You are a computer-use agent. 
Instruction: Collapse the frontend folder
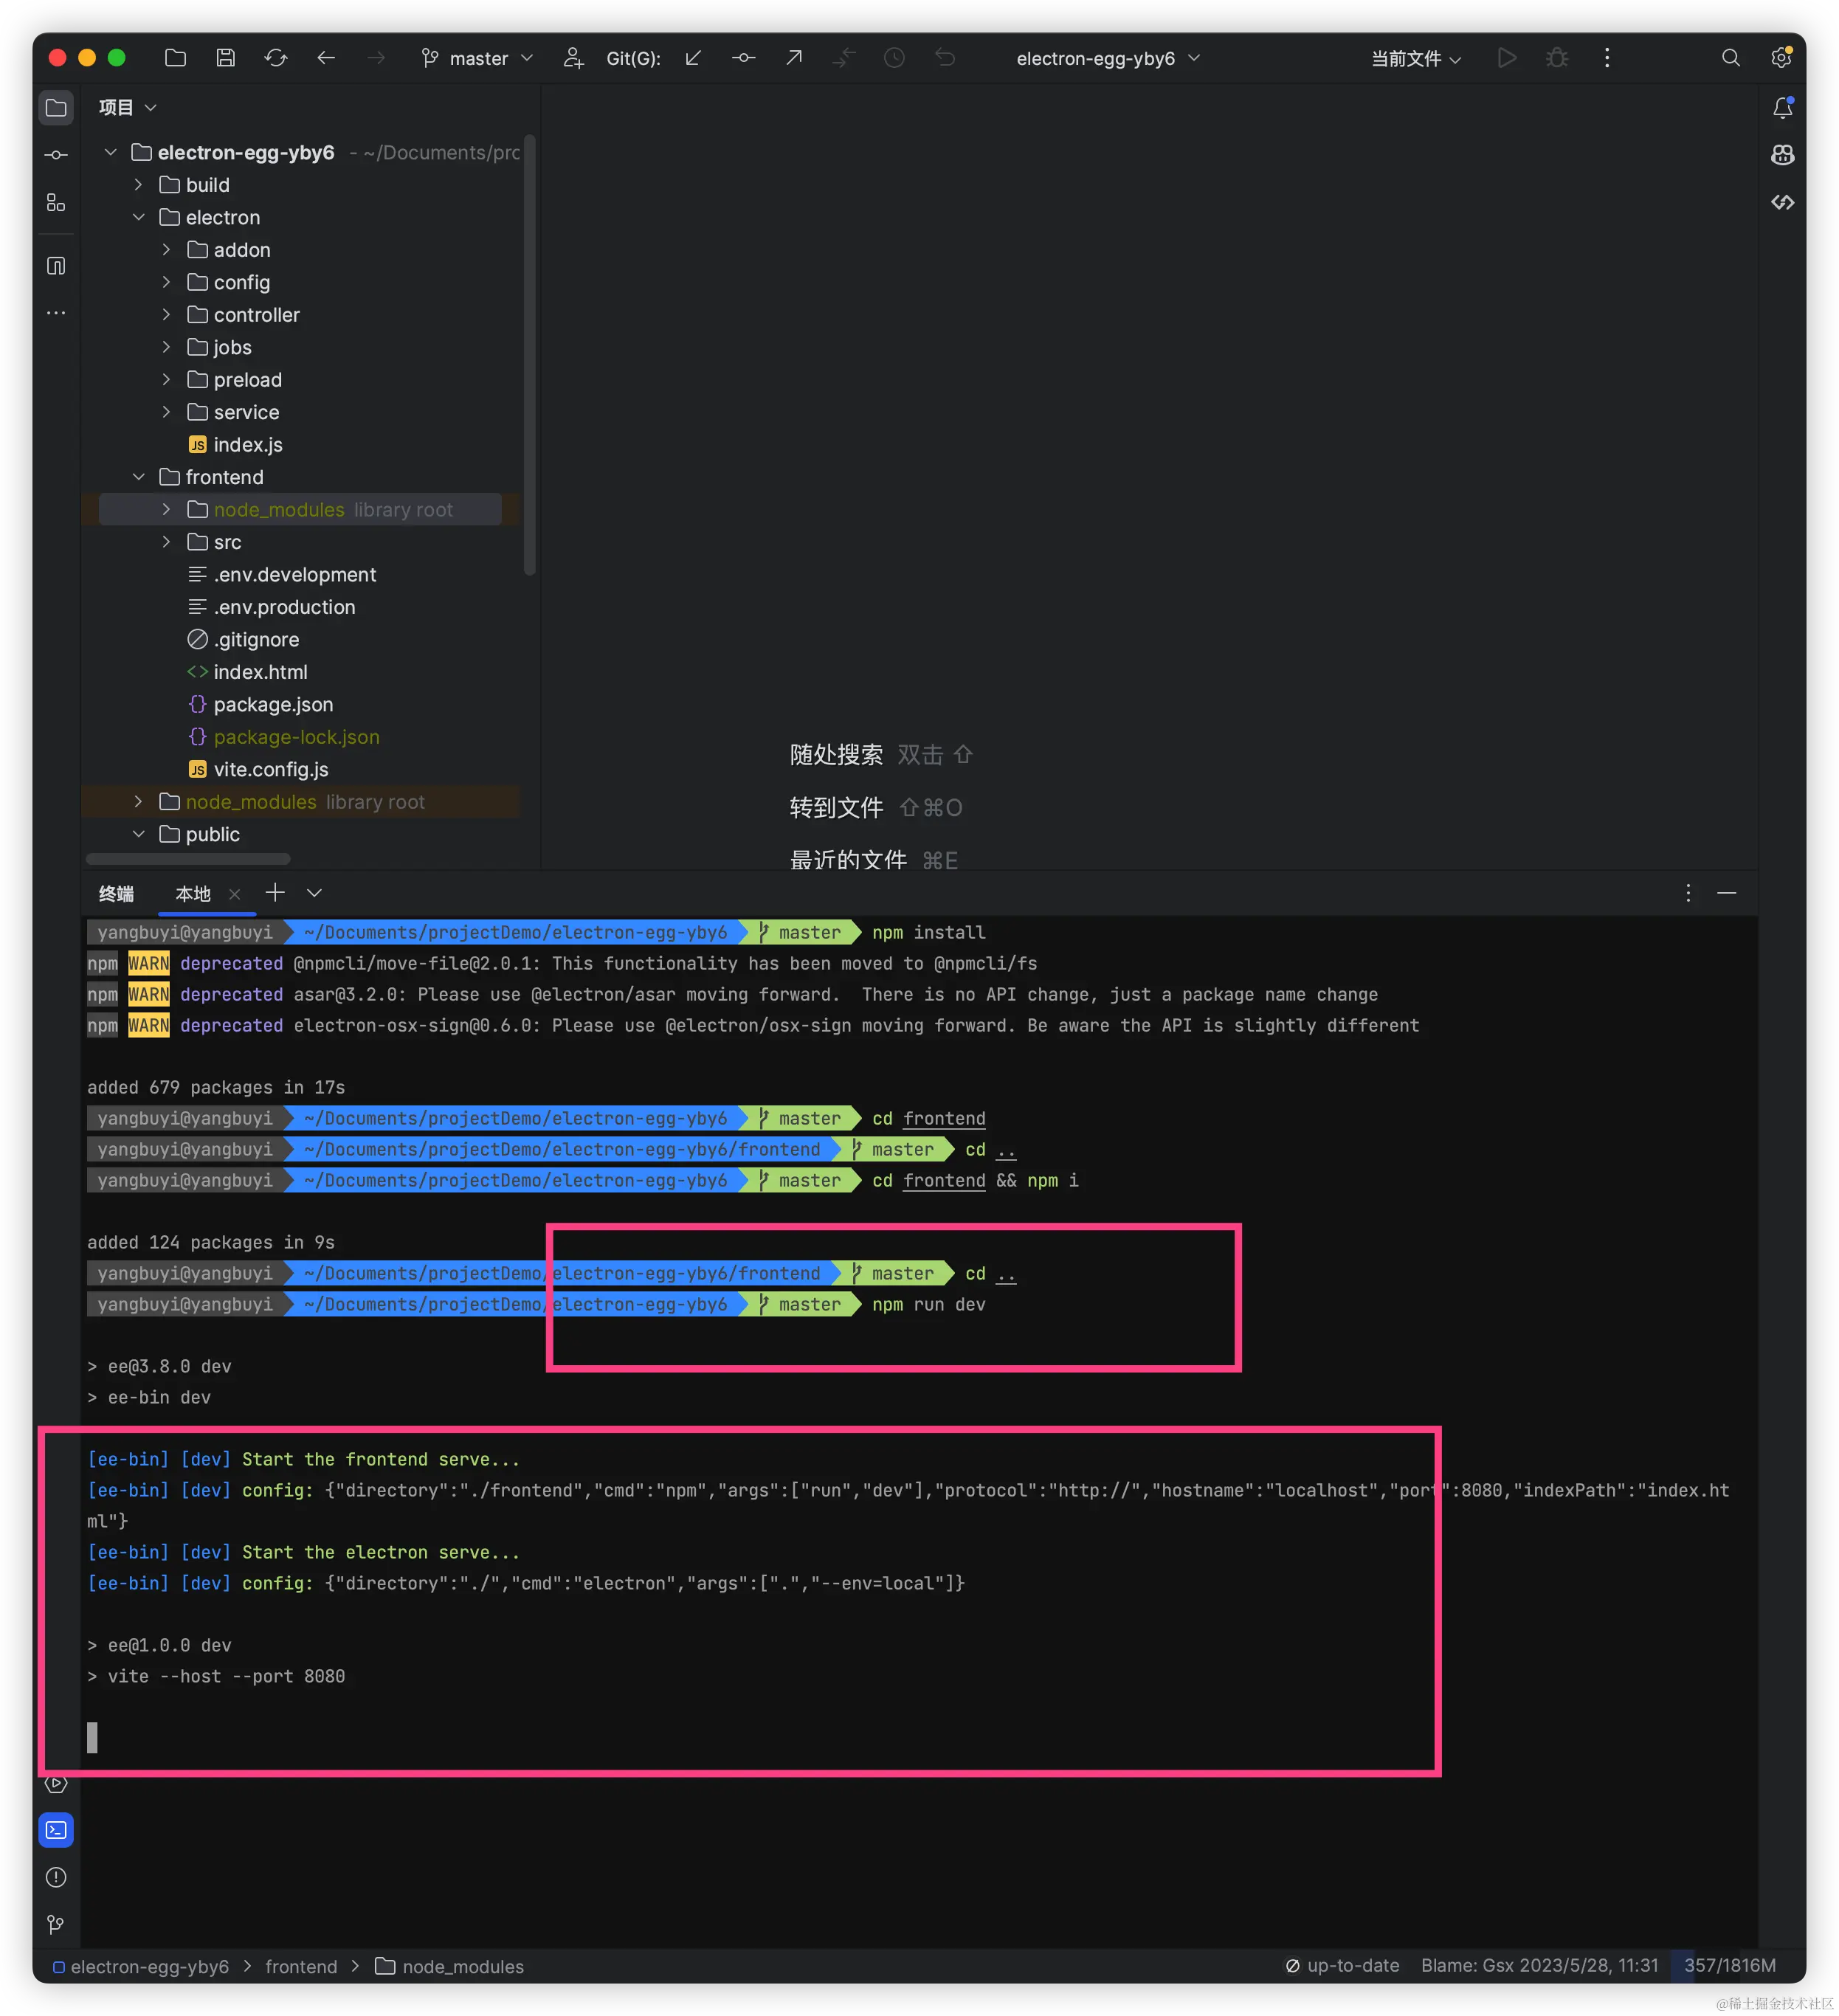pyautogui.click(x=139, y=477)
